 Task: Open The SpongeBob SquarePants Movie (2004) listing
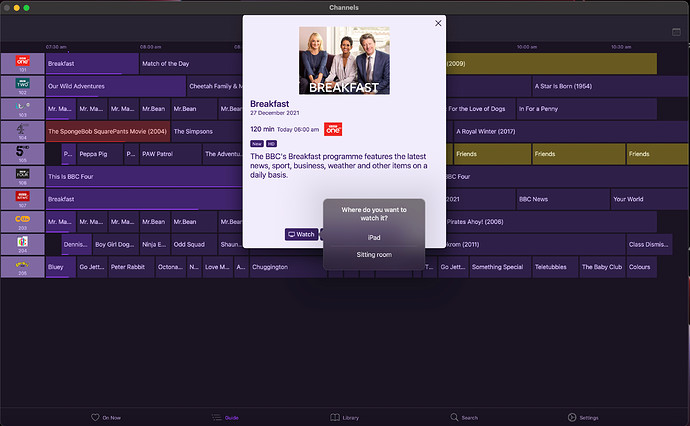[107, 131]
